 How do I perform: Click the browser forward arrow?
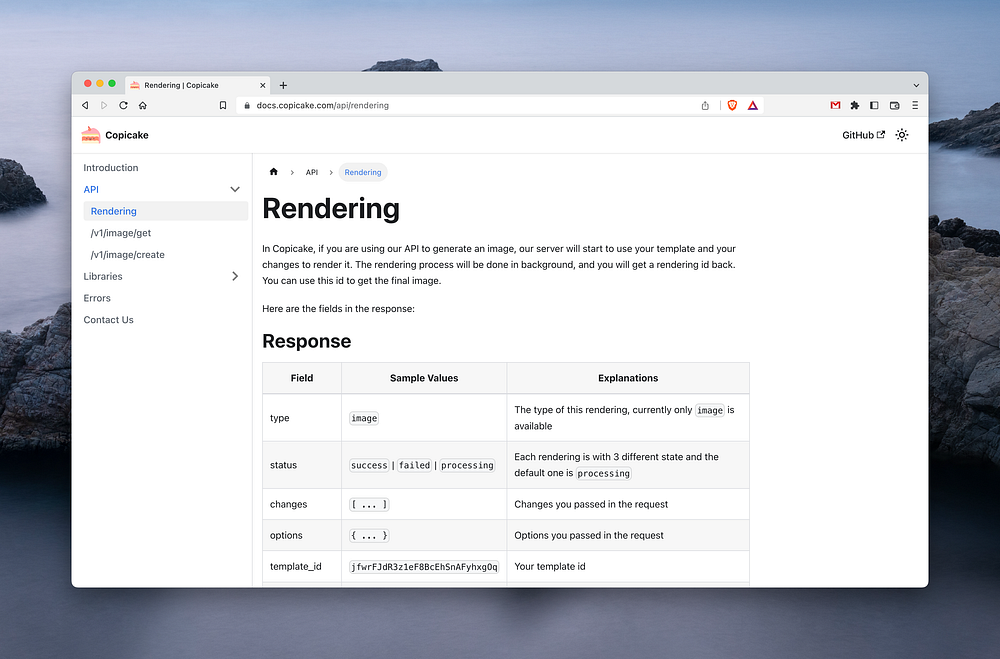pyautogui.click(x=104, y=105)
